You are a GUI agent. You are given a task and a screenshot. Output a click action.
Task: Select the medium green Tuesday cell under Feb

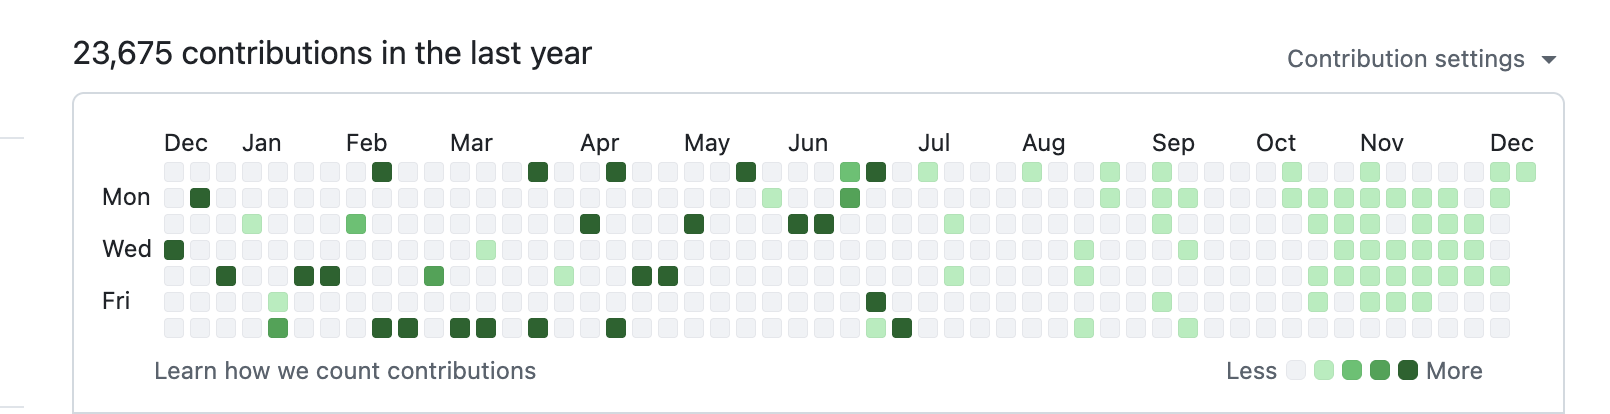(x=356, y=223)
